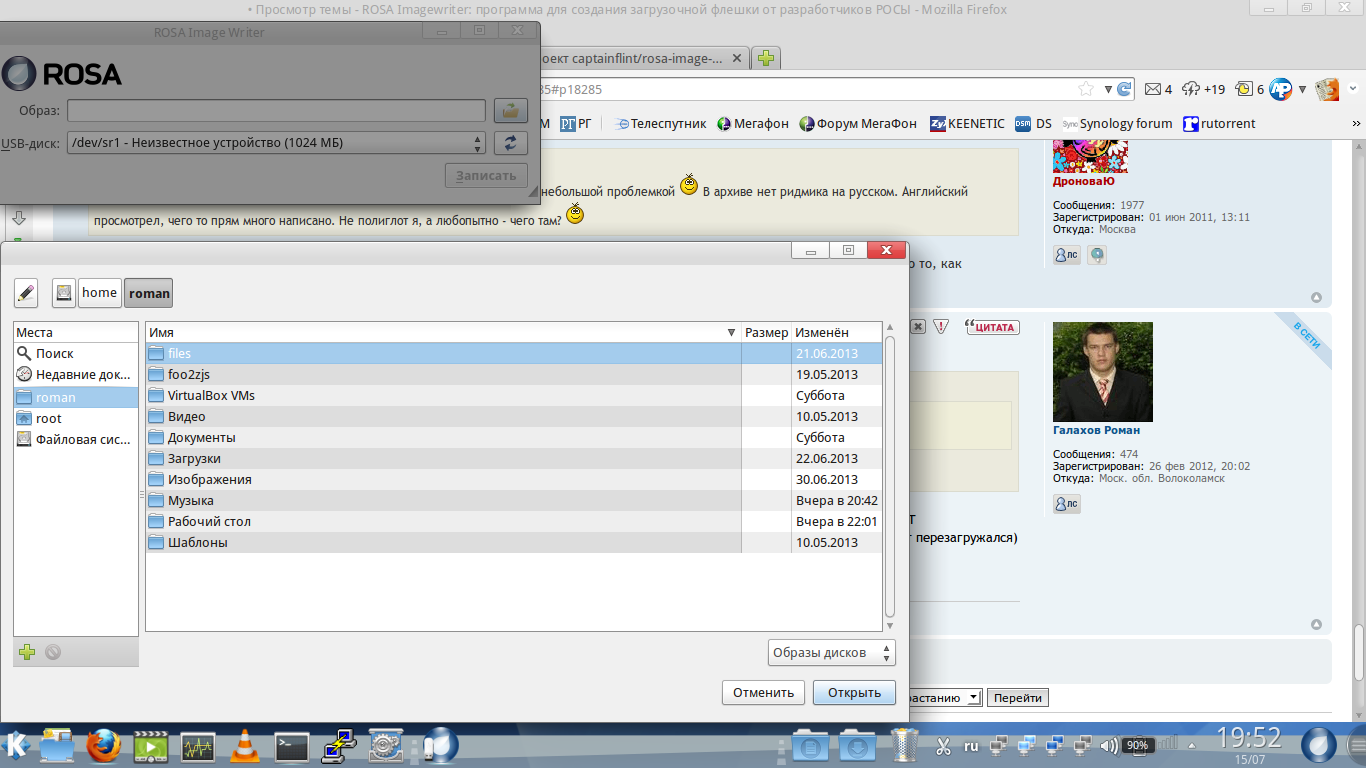Switch keyboard layout via the ru indicator

(971, 746)
